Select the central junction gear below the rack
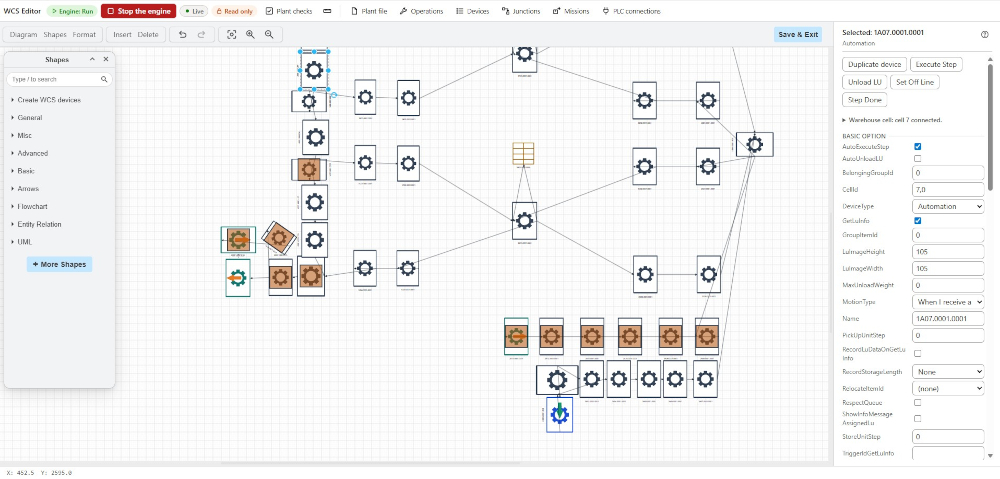 (524, 221)
